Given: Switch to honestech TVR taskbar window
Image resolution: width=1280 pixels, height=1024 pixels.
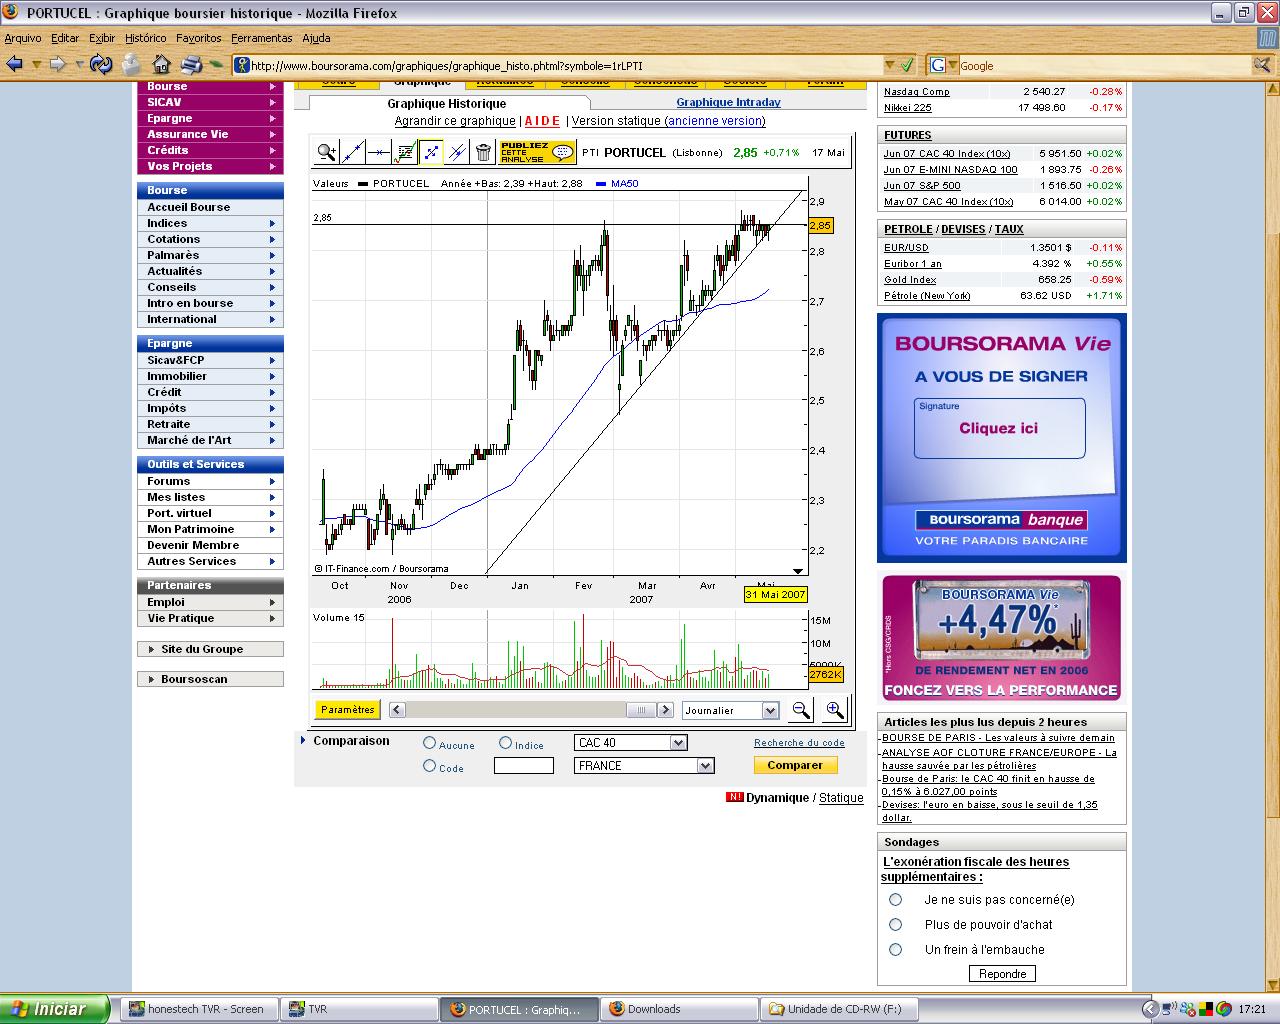Looking at the screenshot, I should pos(197,1009).
